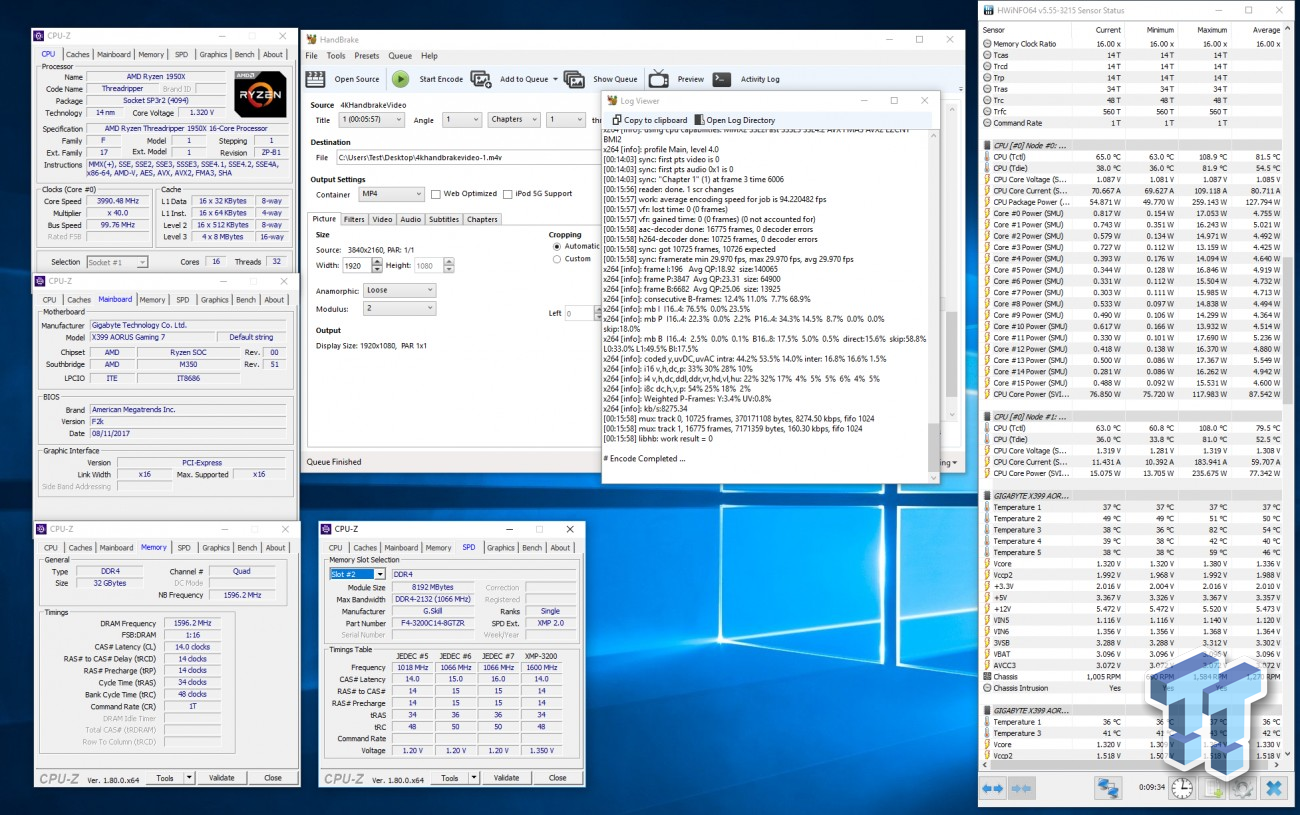Click the HWiNFO clock reset-timer icon
The width and height of the screenshot is (1300, 815).
1182,788
